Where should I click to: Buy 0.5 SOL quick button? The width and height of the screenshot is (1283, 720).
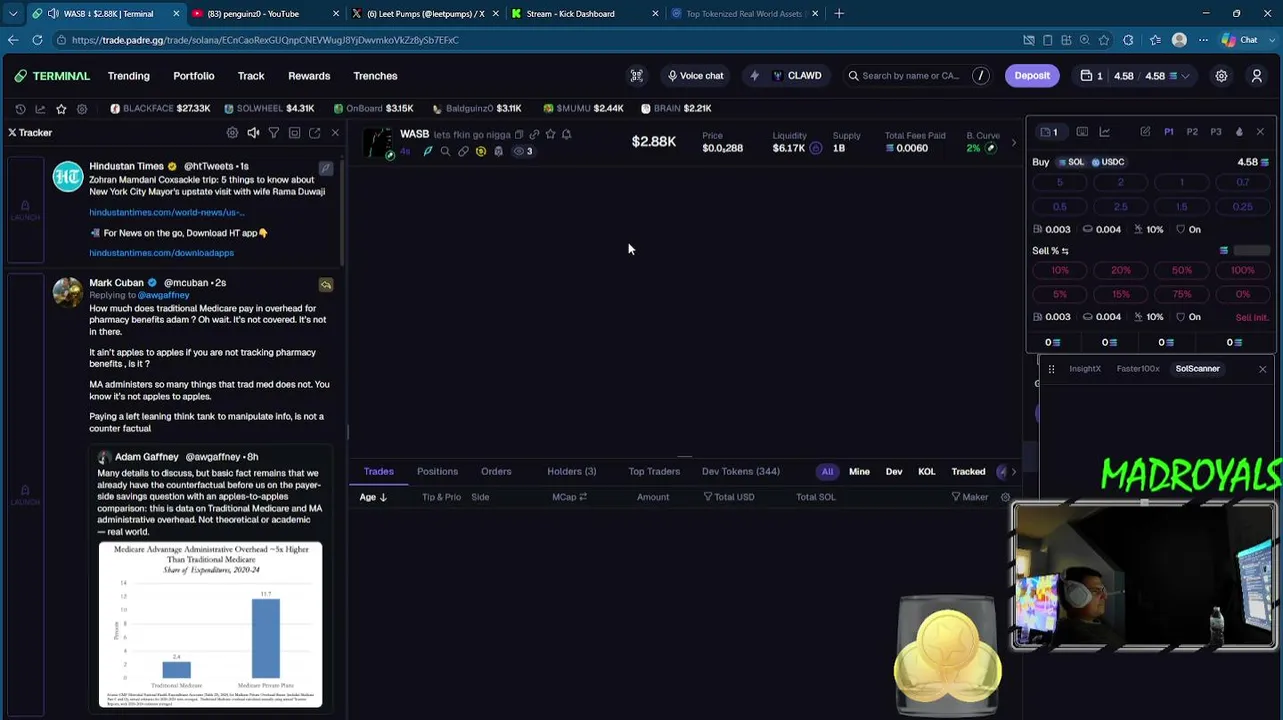point(1060,207)
